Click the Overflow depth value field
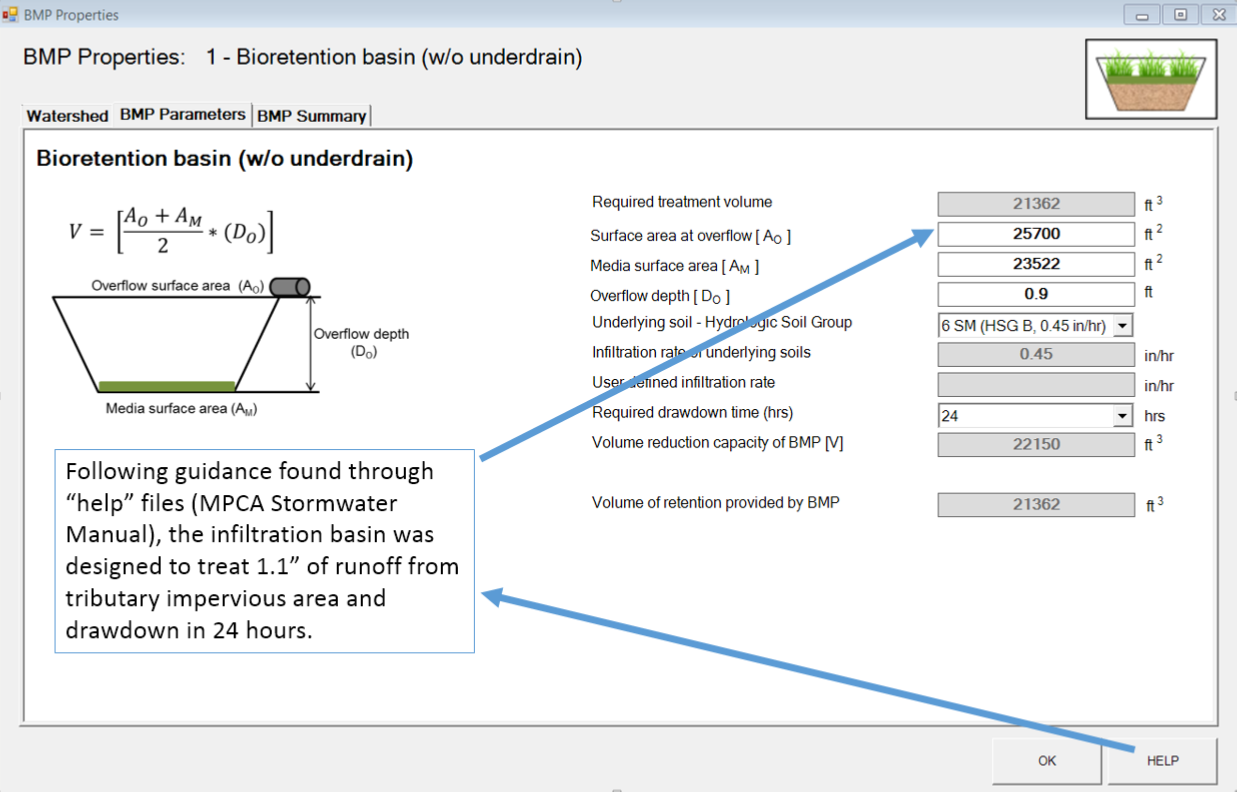1237x792 pixels. pyautogui.click(x=1035, y=294)
